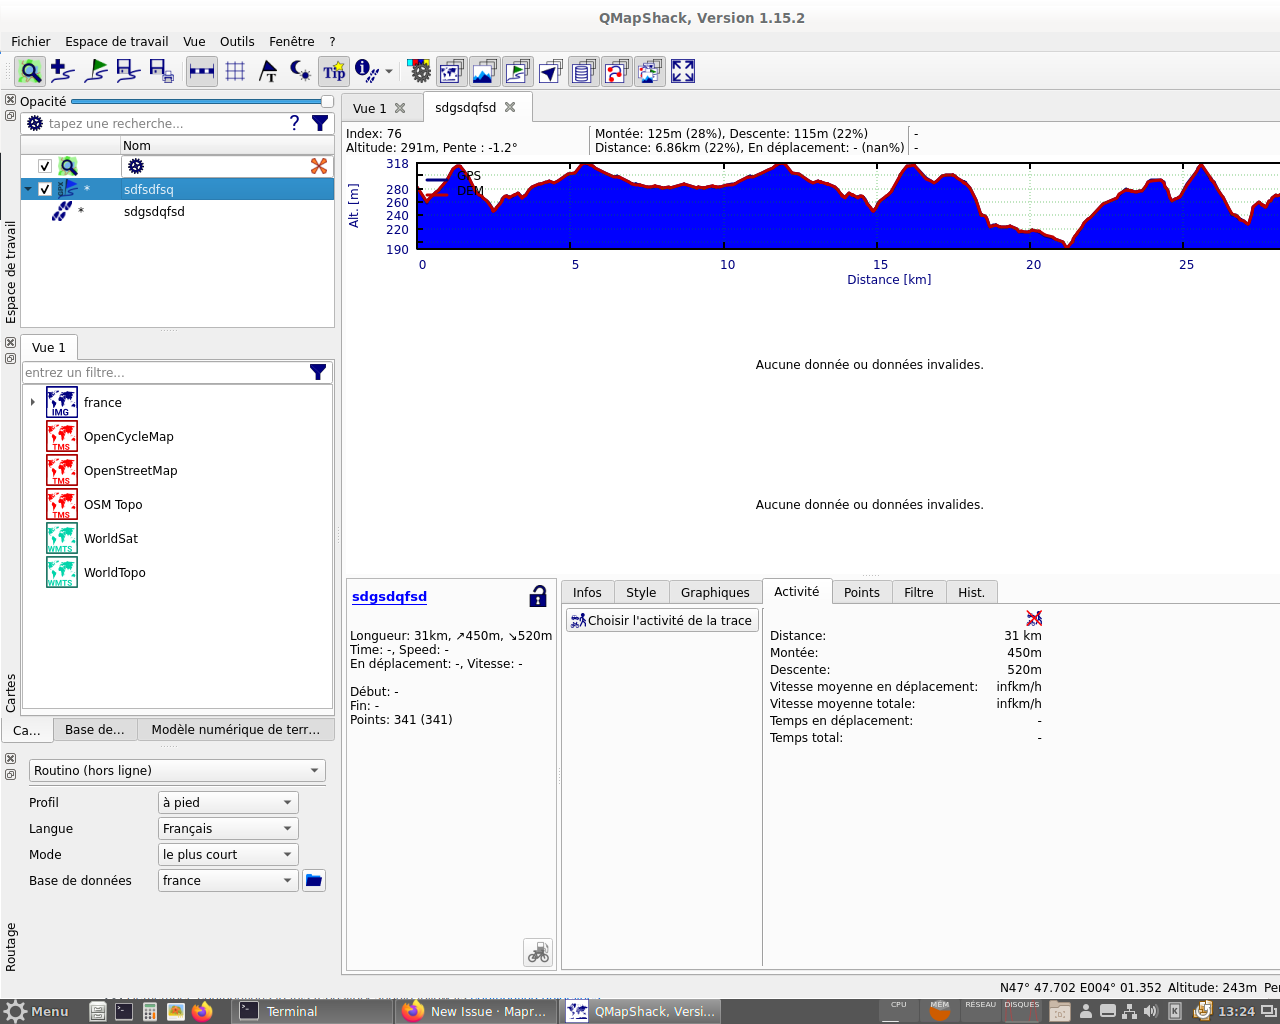
Task: Open the Profil dropdown showing à pied
Action: click(x=227, y=802)
